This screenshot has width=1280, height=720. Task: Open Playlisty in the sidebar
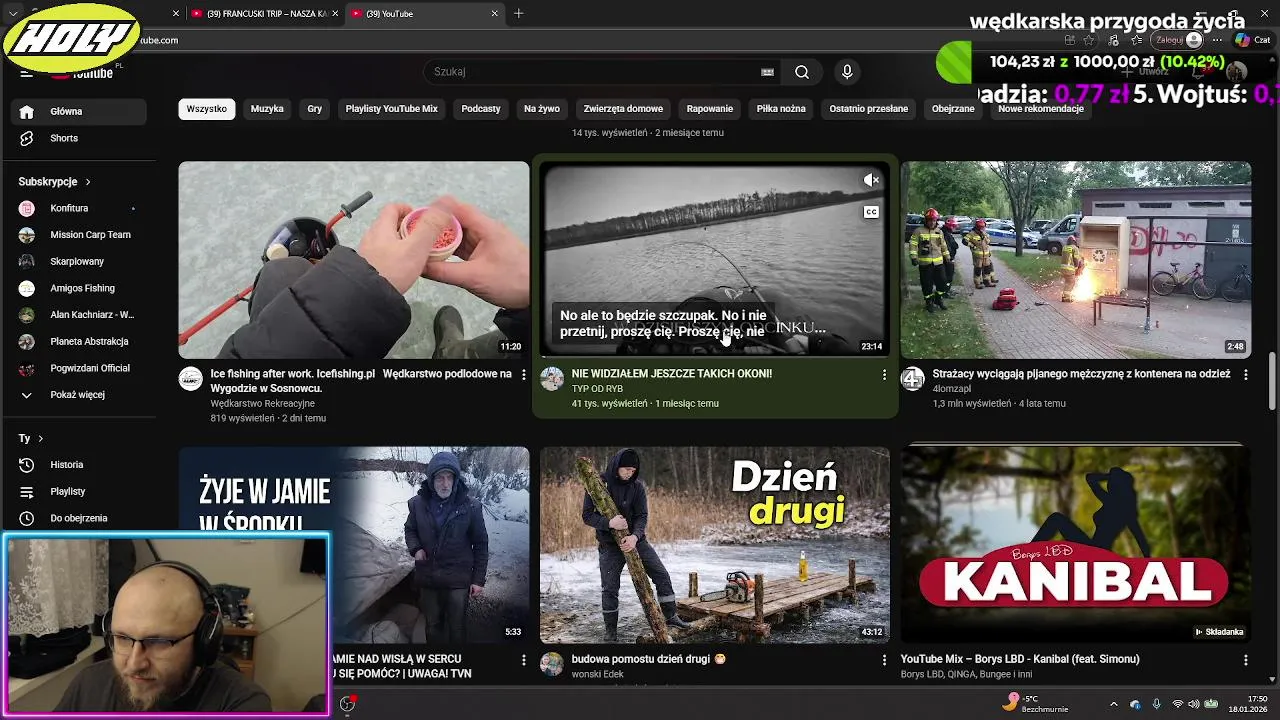click(x=80, y=492)
